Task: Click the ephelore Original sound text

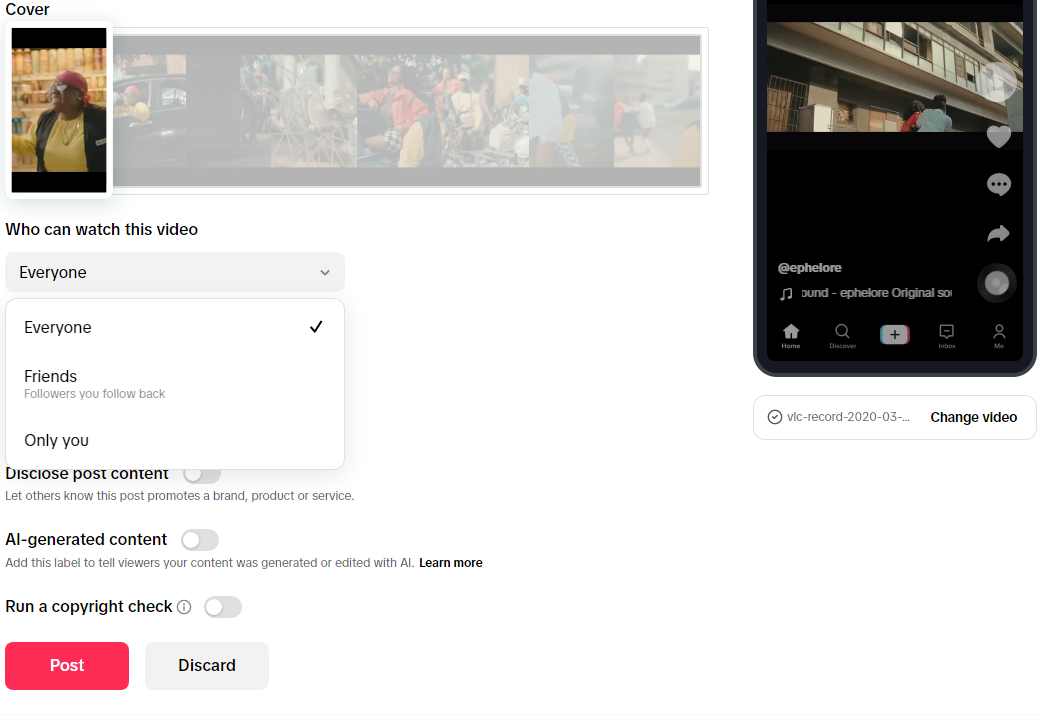Action: pyautogui.click(x=876, y=293)
